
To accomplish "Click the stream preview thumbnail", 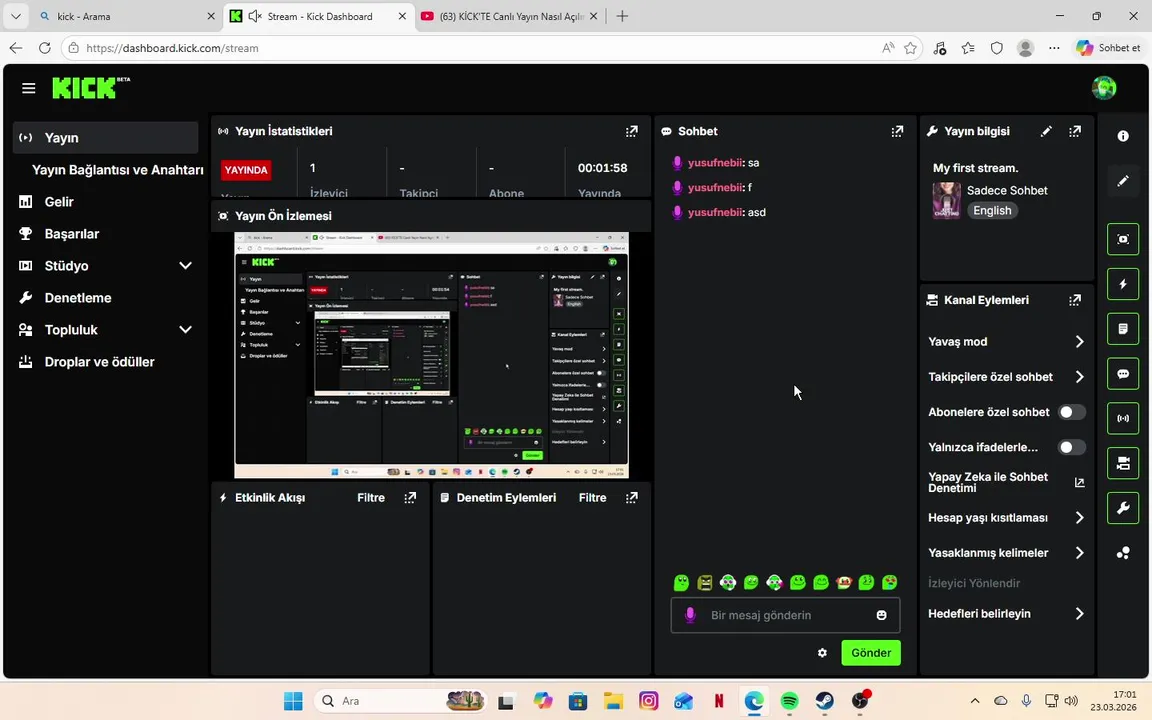I will 431,356.
